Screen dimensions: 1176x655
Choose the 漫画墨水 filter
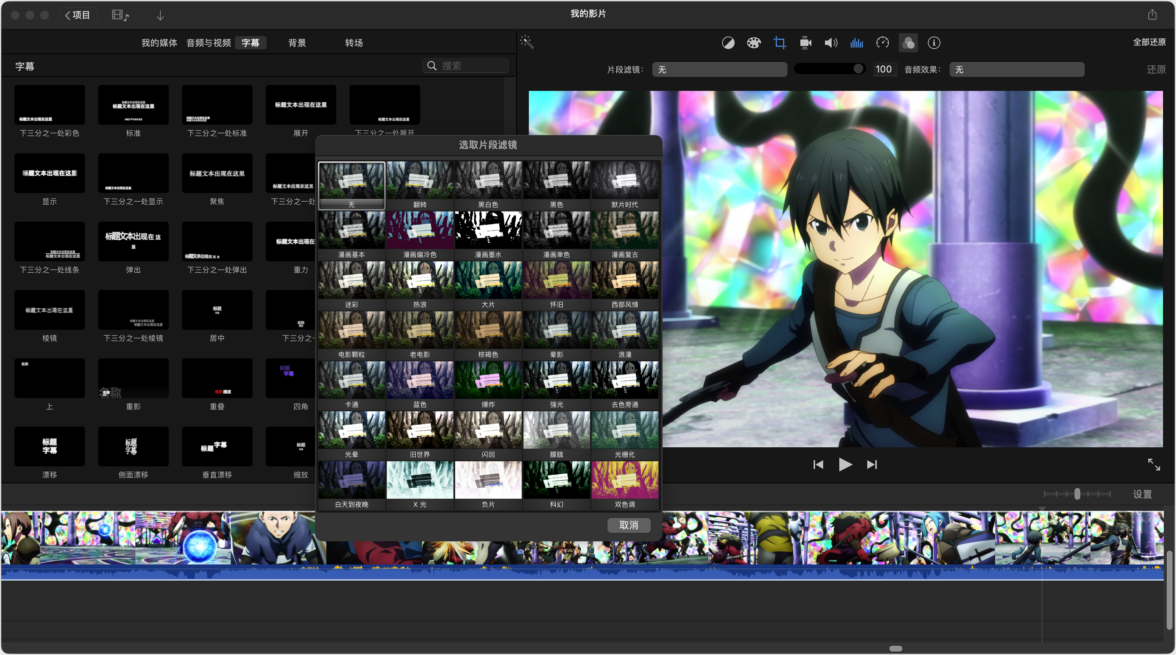pyautogui.click(x=488, y=235)
